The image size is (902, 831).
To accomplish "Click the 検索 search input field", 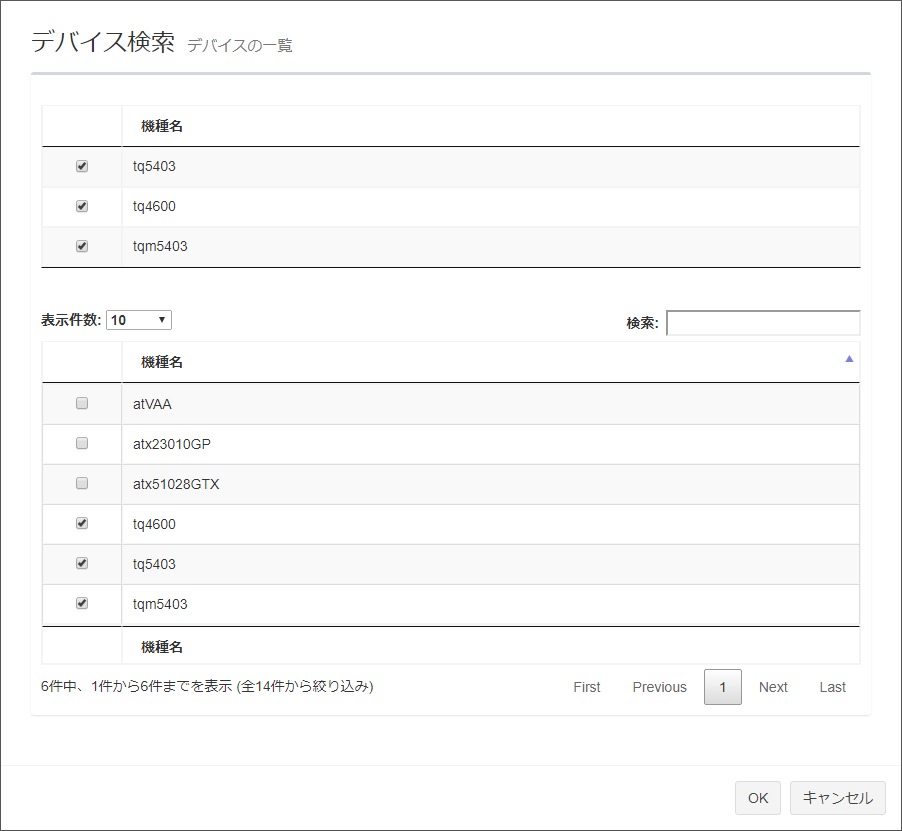I will pos(763,323).
